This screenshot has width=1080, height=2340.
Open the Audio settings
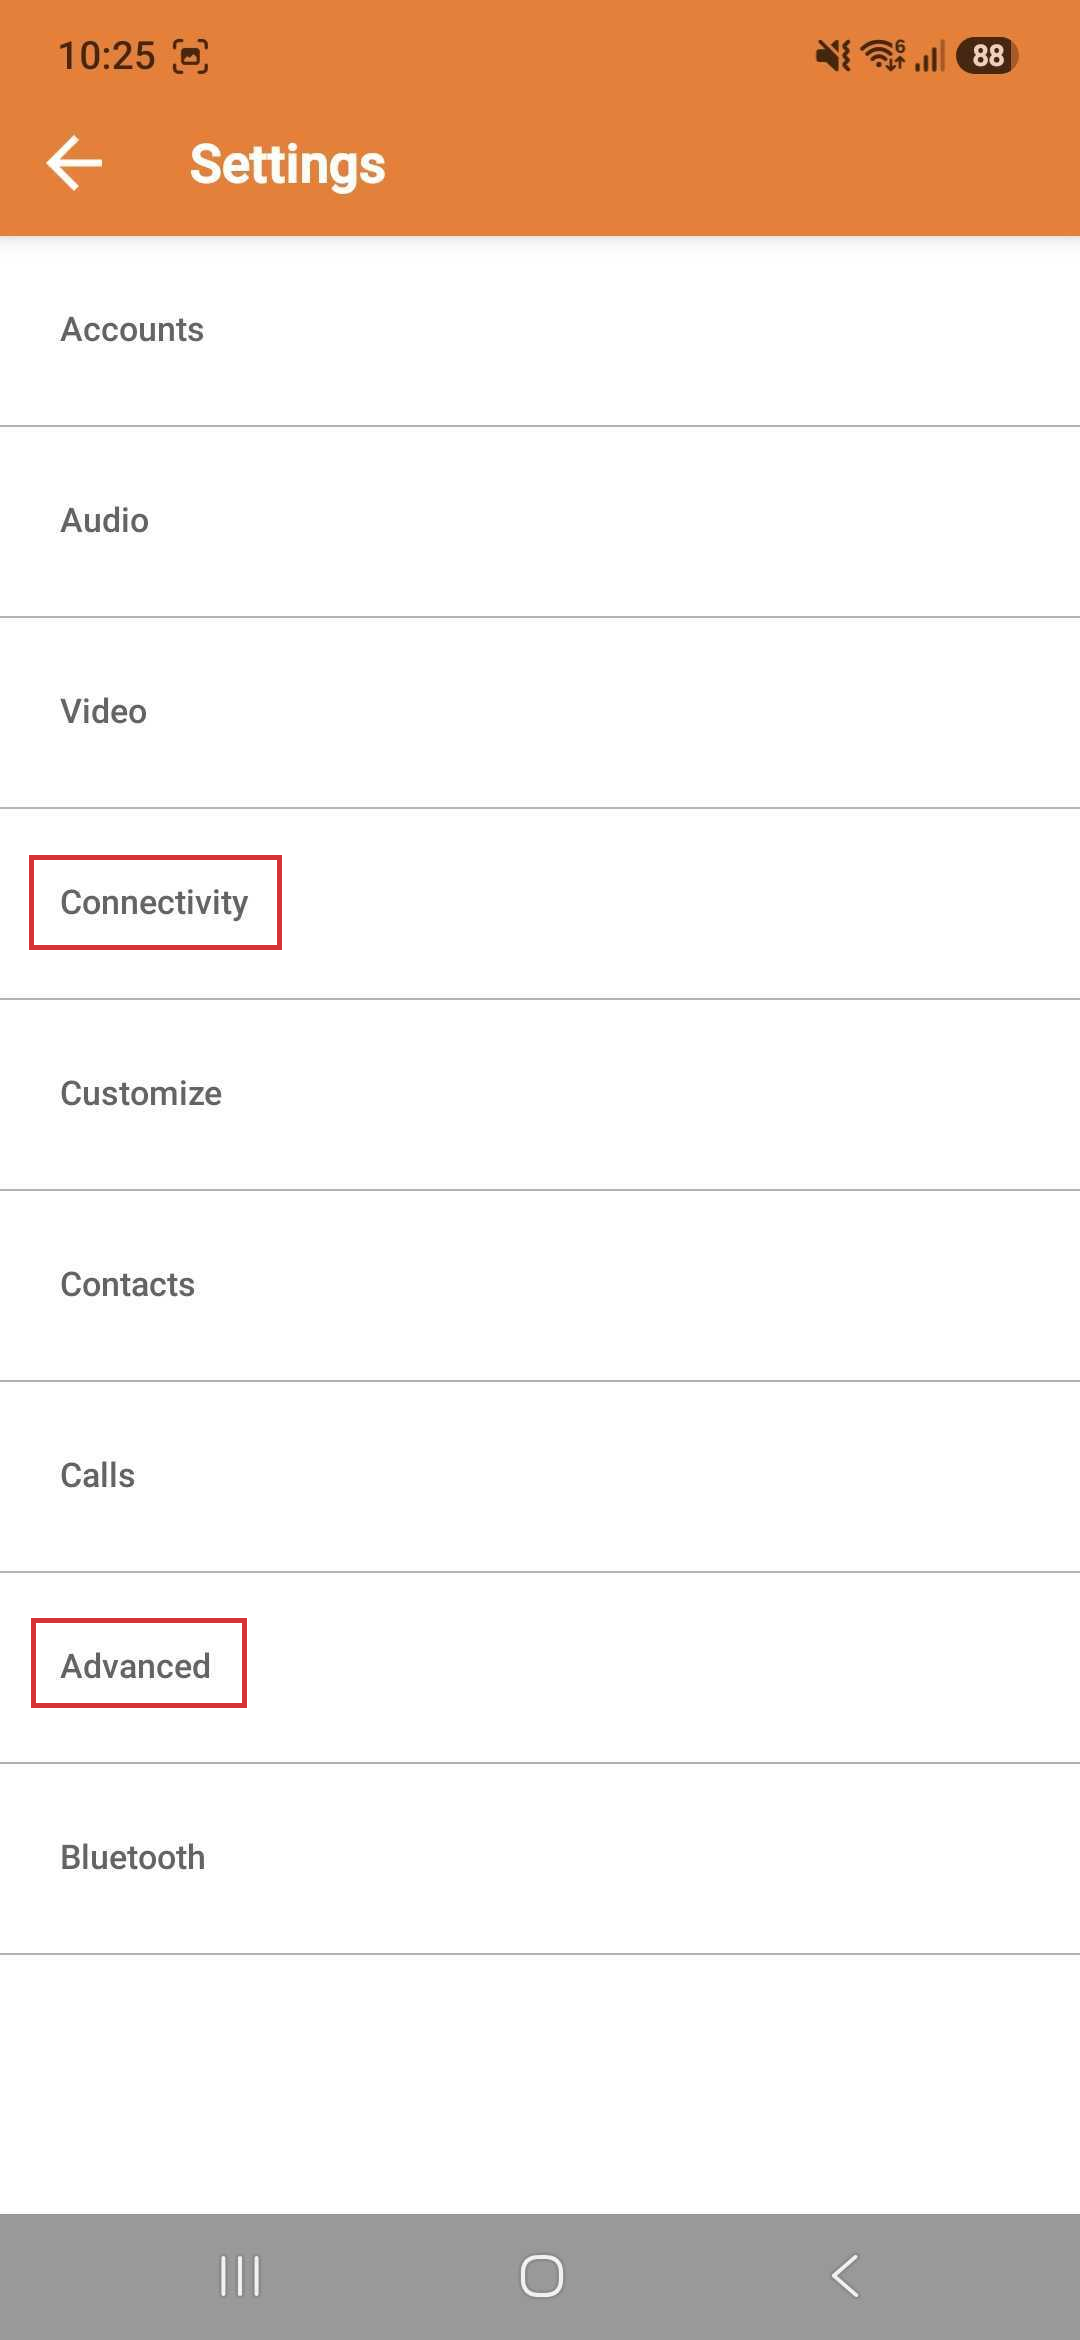tap(540, 521)
